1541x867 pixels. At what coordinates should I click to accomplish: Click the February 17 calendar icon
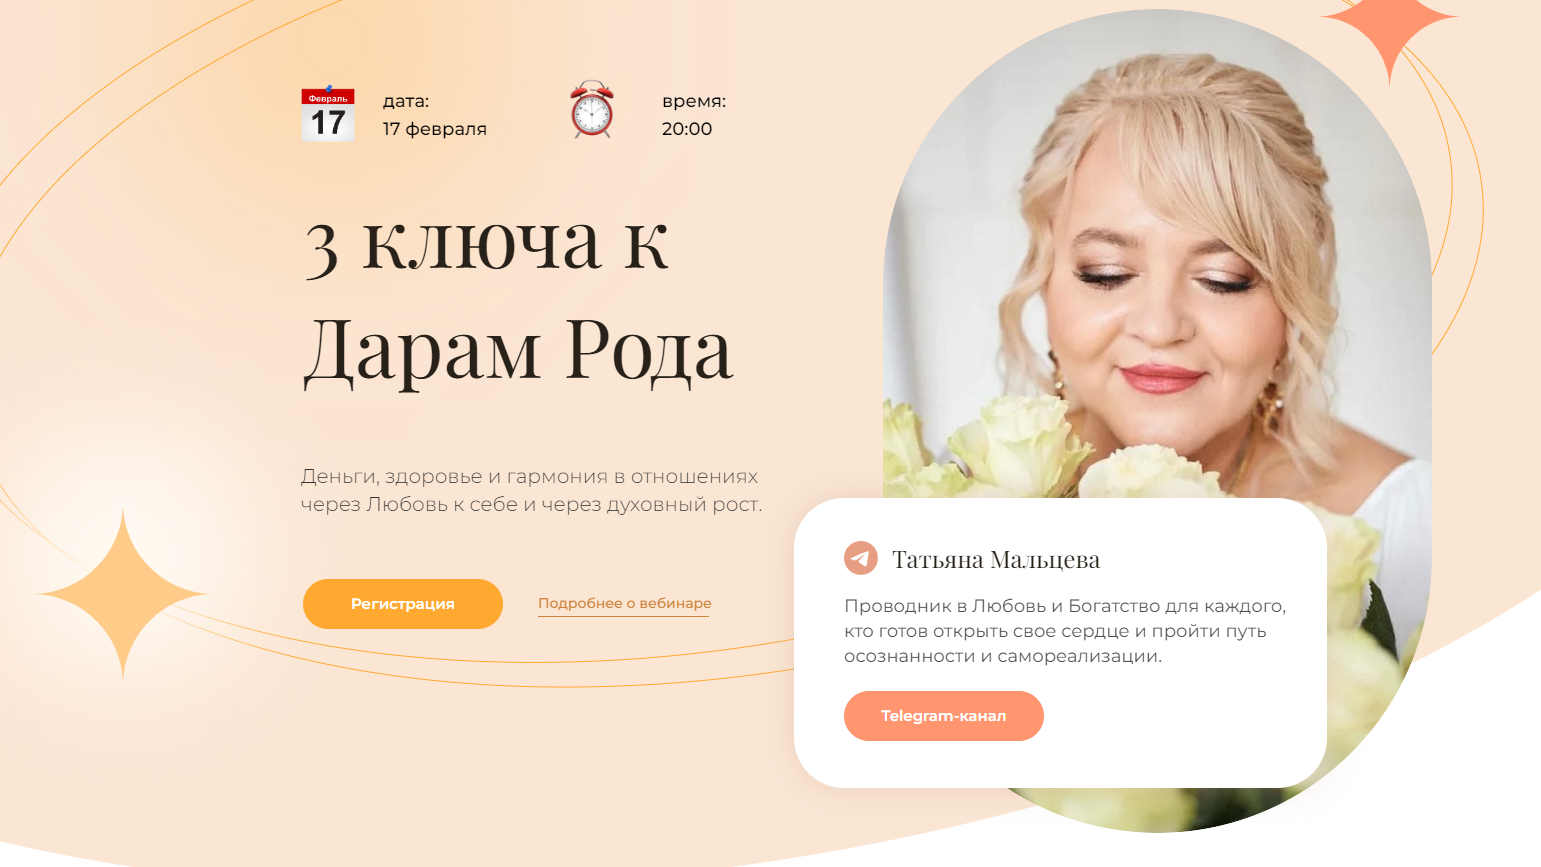pyautogui.click(x=328, y=113)
